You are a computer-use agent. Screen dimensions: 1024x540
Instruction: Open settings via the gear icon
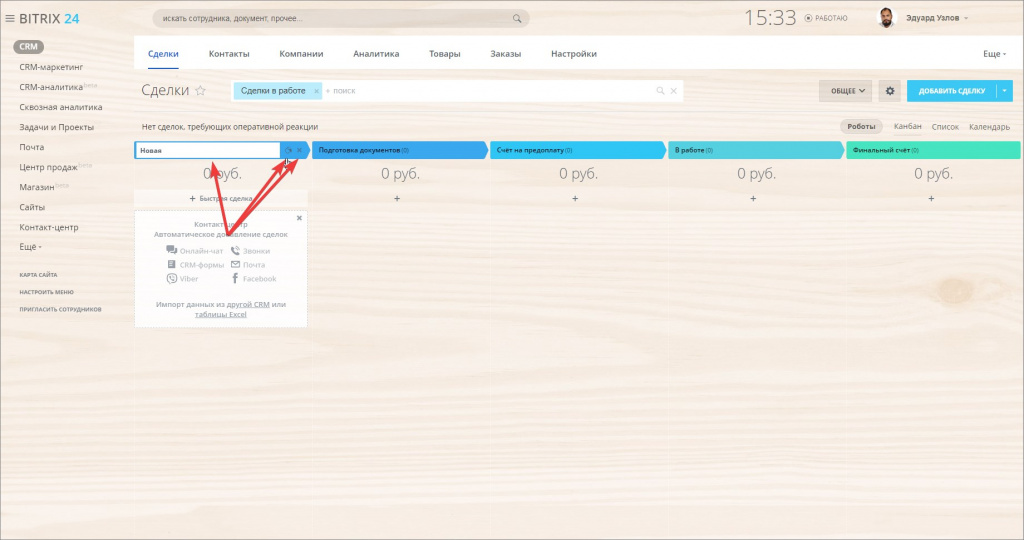pos(889,91)
